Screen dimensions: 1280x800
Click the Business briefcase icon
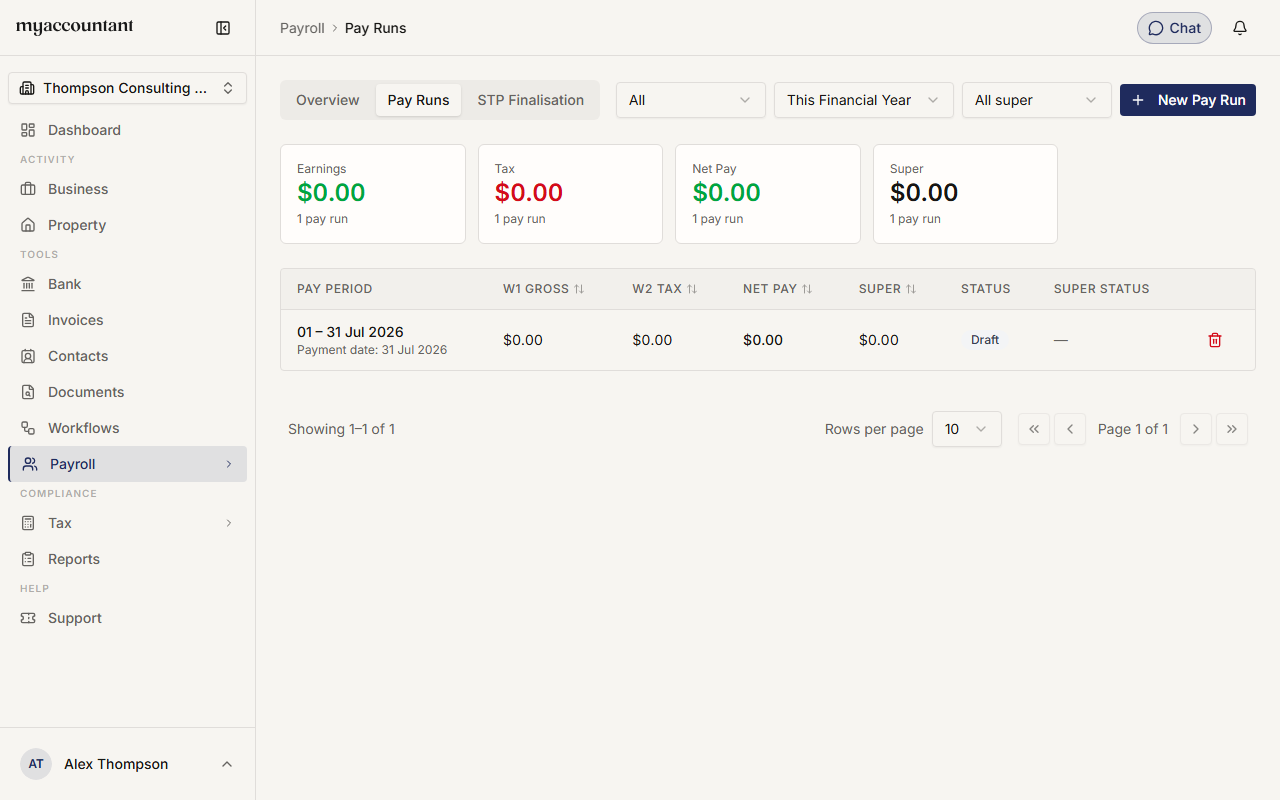point(28,189)
